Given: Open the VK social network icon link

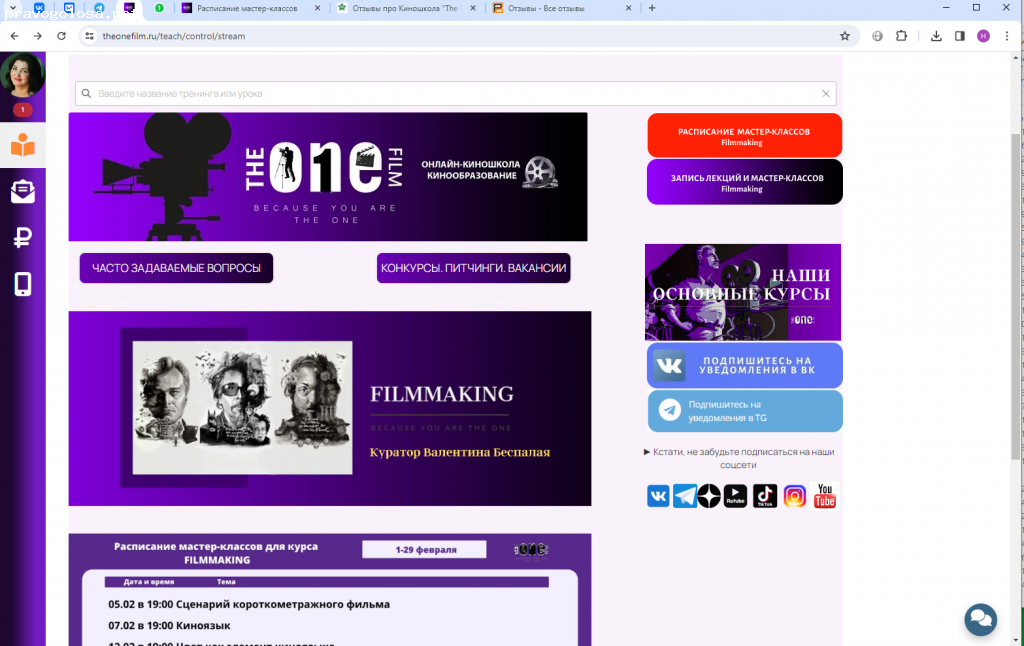Looking at the screenshot, I should click(x=658, y=496).
